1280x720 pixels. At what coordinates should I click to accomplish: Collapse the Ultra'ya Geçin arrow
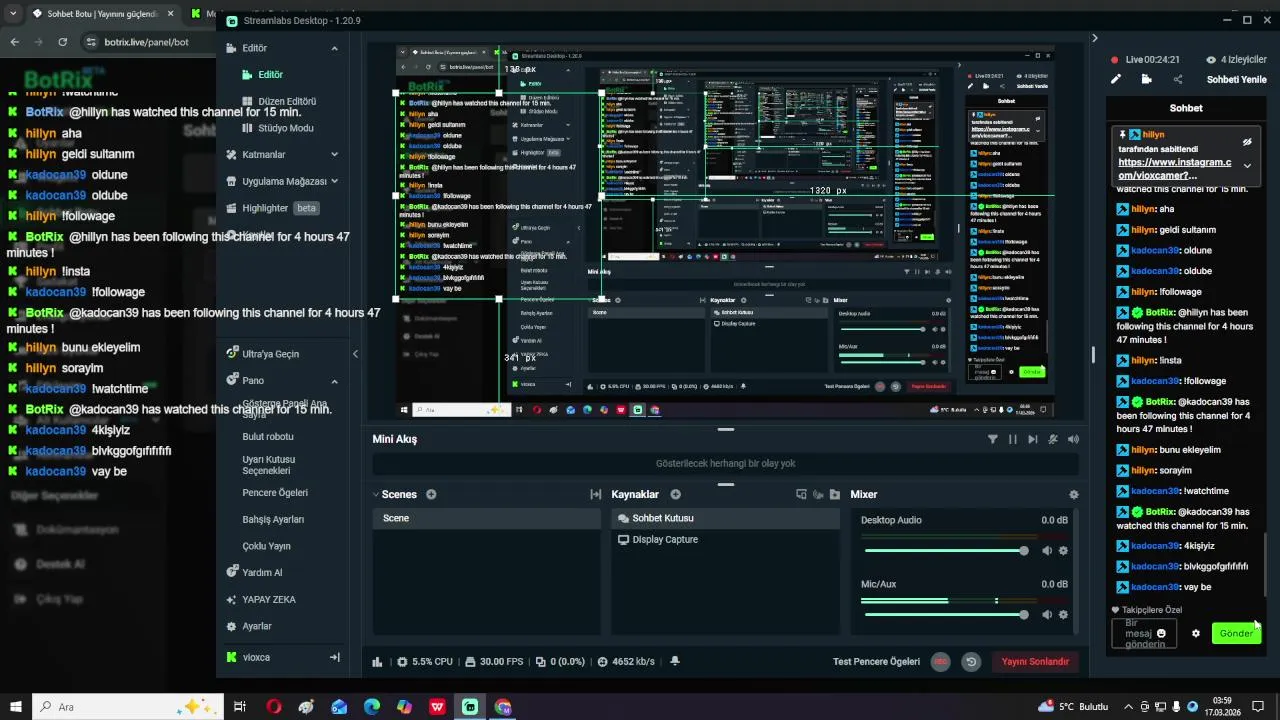coord(355,354)
